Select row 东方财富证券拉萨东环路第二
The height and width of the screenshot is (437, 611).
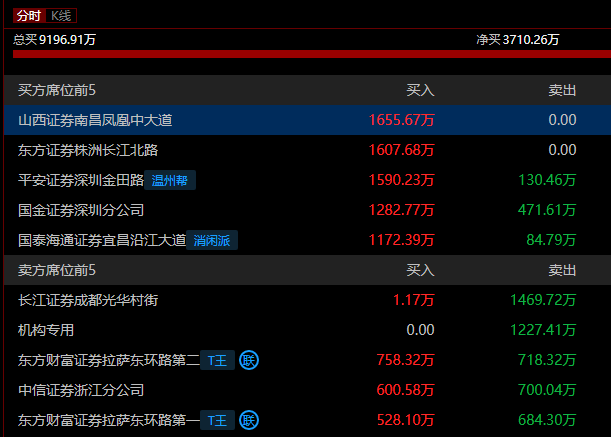307,360
